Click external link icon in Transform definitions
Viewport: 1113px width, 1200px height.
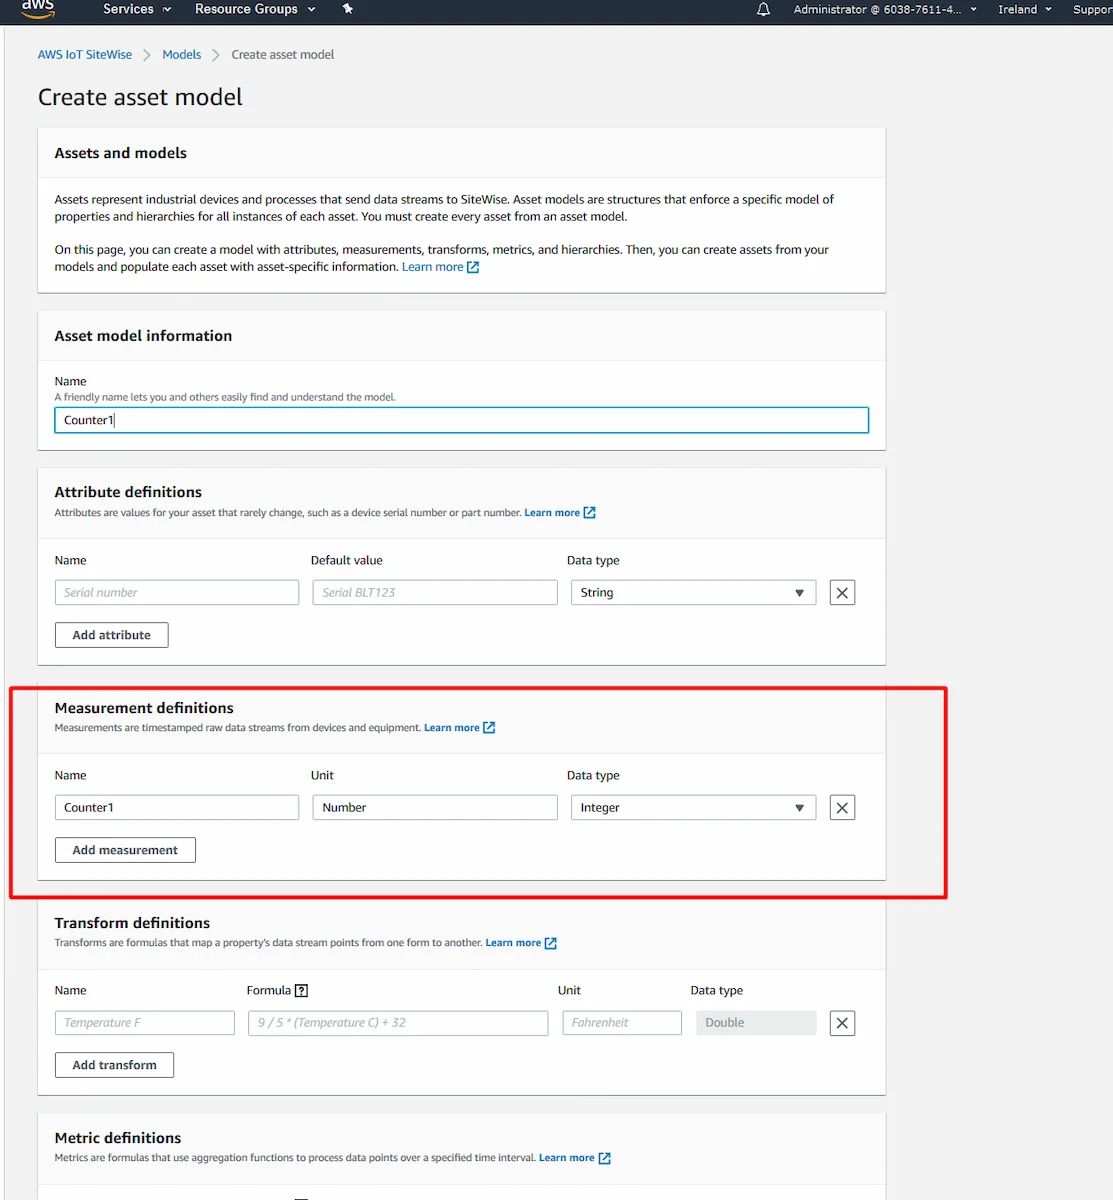(551, 943)
